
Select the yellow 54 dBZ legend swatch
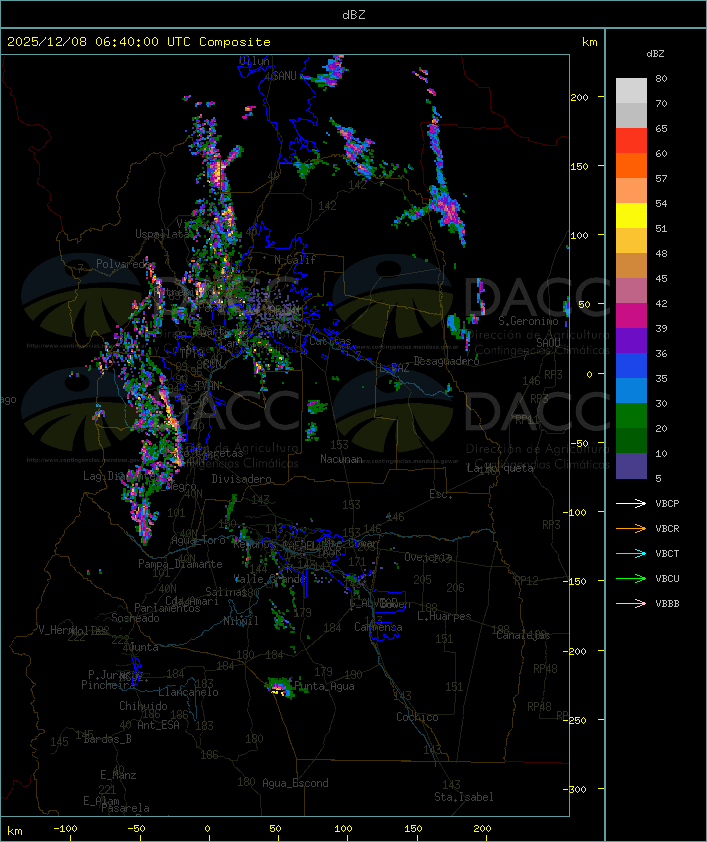pyautogui.click(x=631, y=216)
